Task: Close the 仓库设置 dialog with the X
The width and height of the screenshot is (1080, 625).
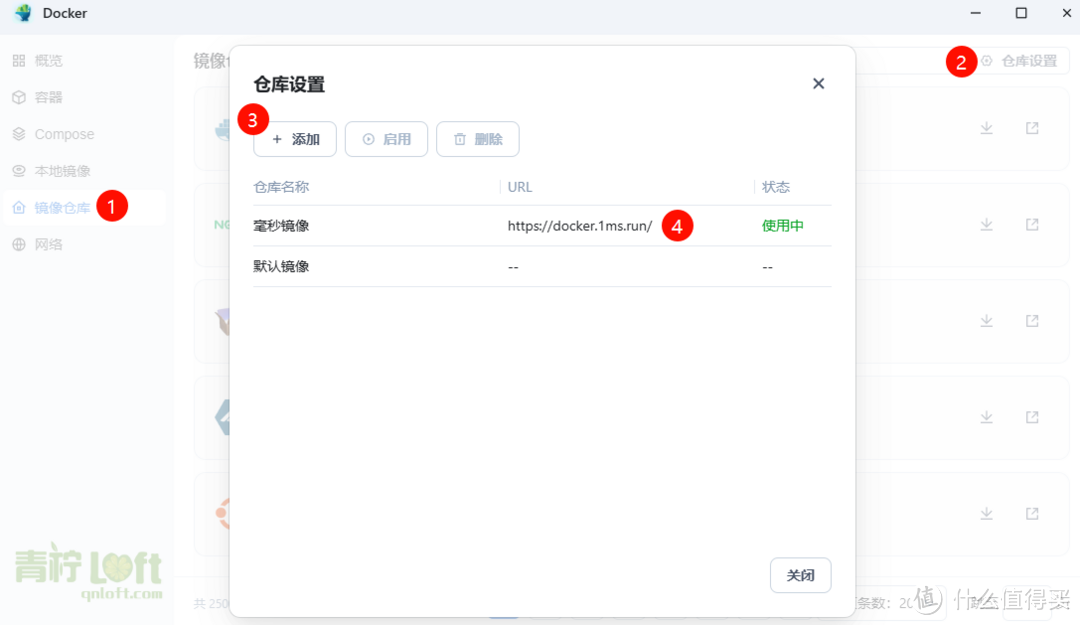Action: point(818,83)
